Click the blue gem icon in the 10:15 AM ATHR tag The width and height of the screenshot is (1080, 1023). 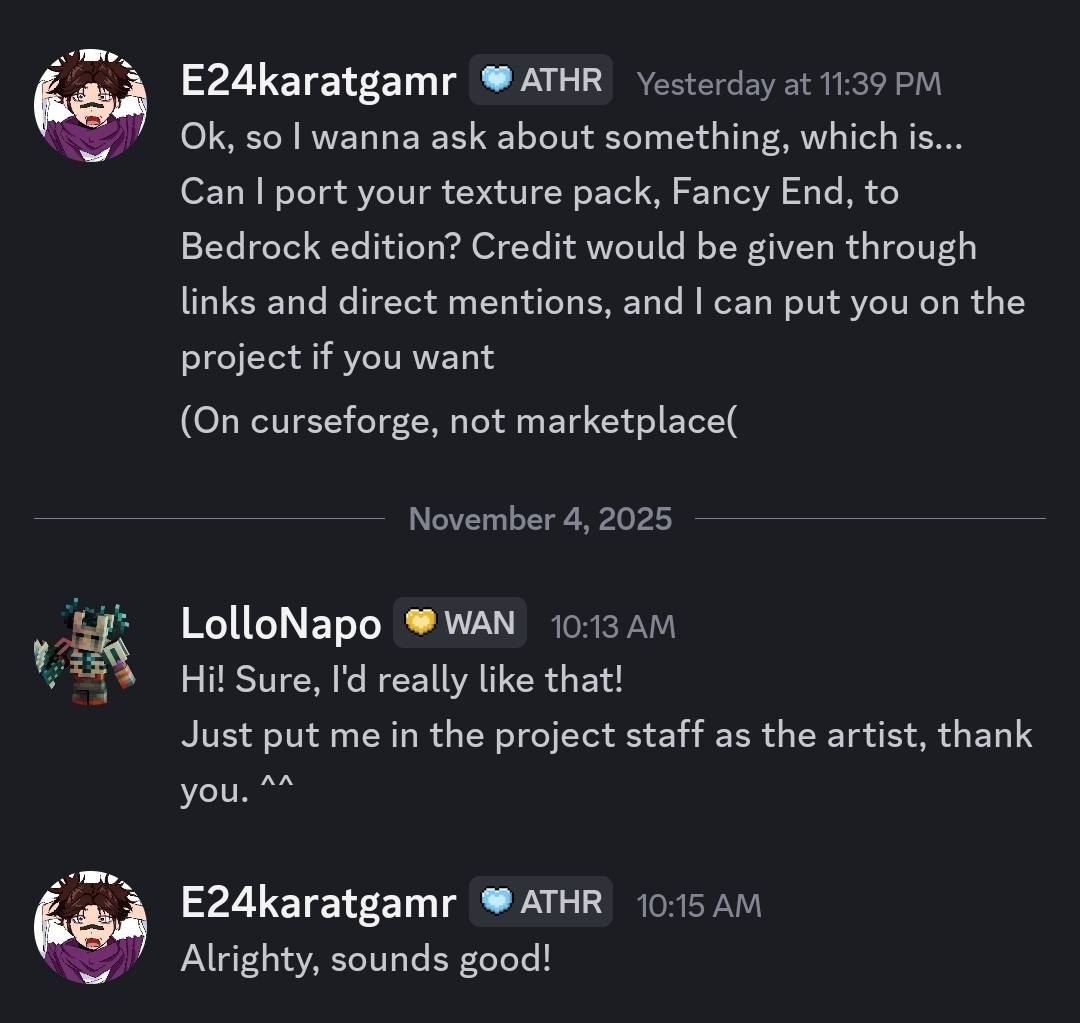(x=497, y=902)
